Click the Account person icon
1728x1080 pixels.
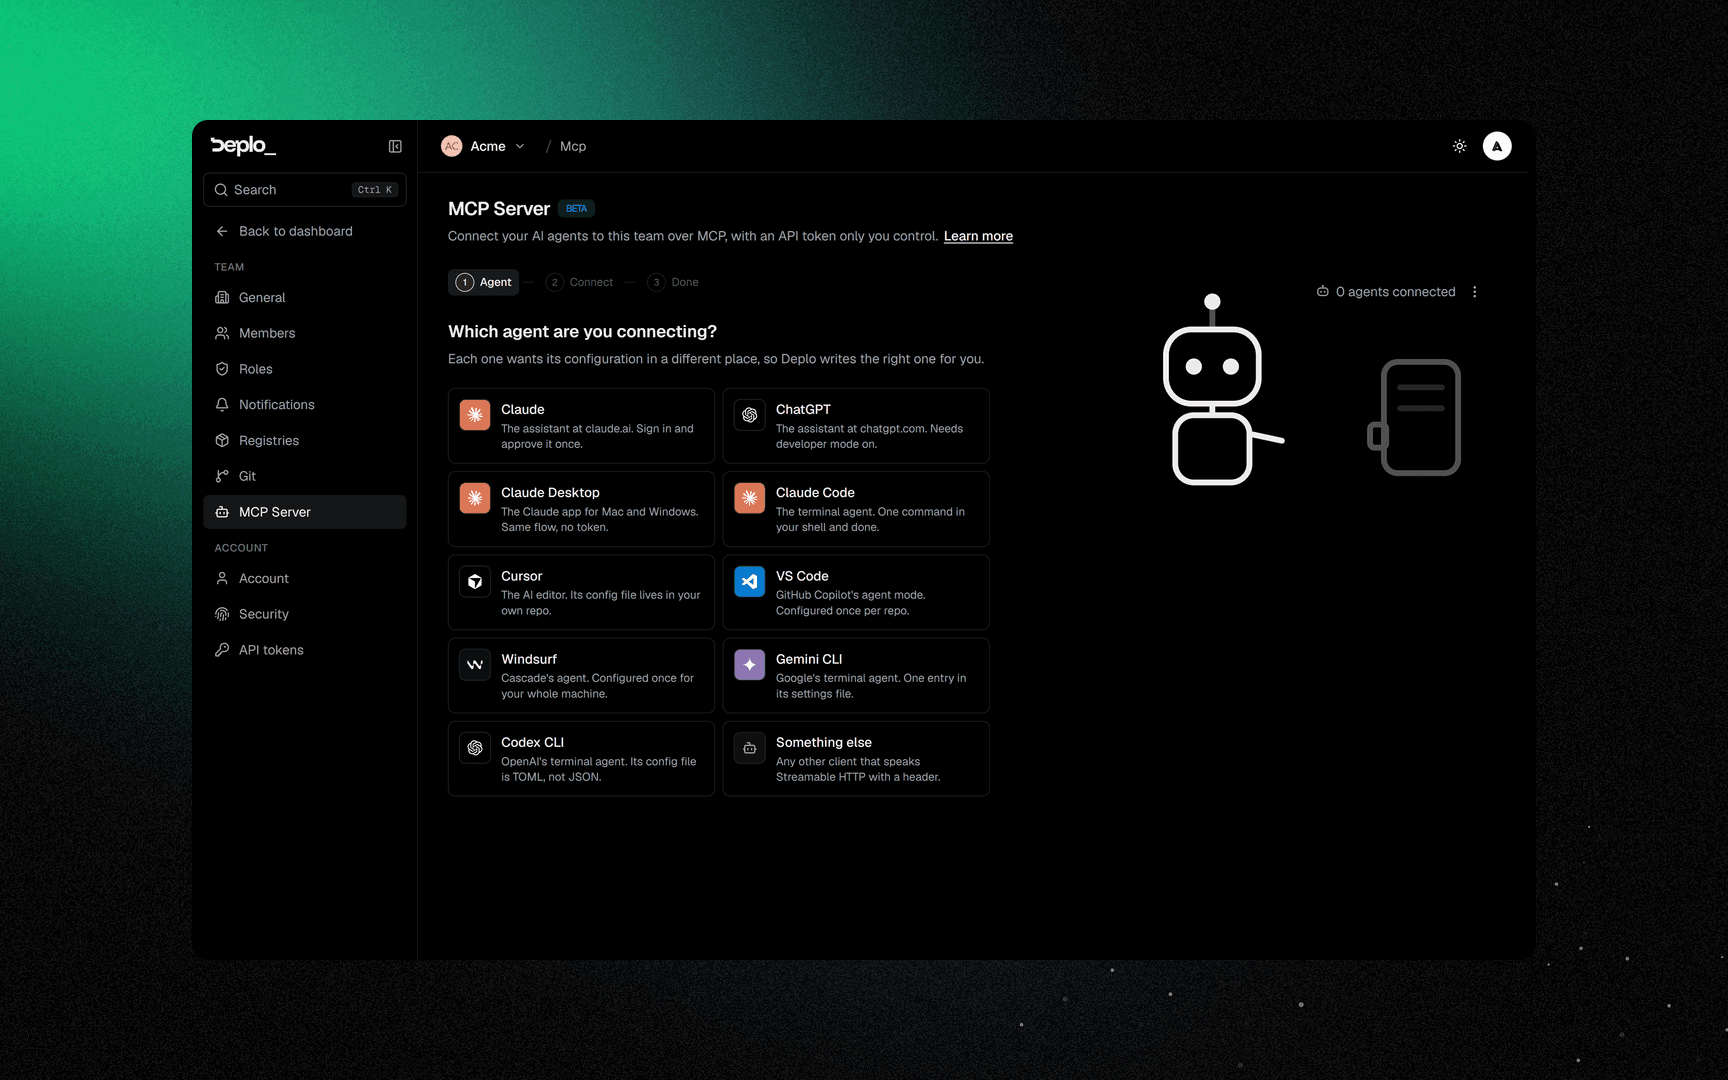(222, 578)
